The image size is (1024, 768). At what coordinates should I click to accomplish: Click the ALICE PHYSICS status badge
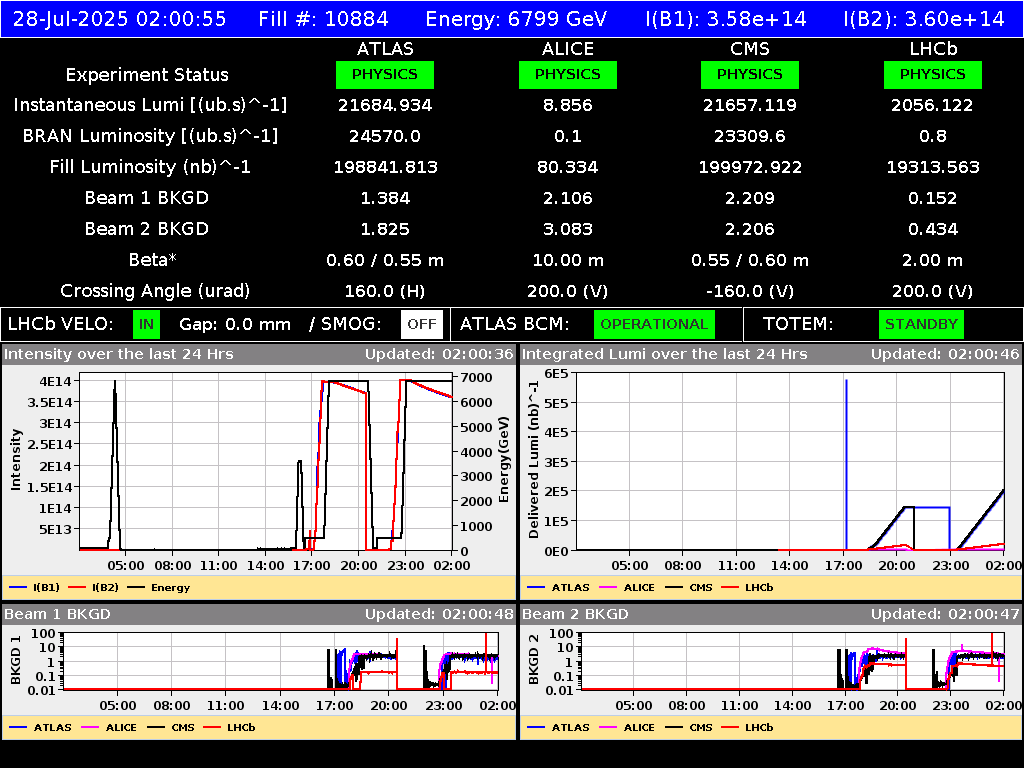[x=568, y=74]
